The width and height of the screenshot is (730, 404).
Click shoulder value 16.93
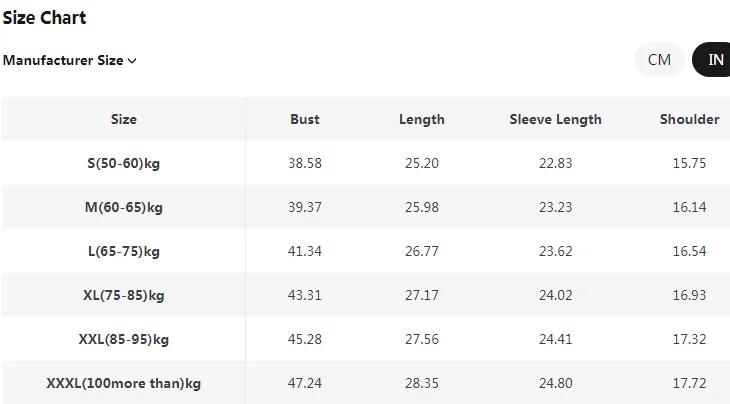pos(689,295)
